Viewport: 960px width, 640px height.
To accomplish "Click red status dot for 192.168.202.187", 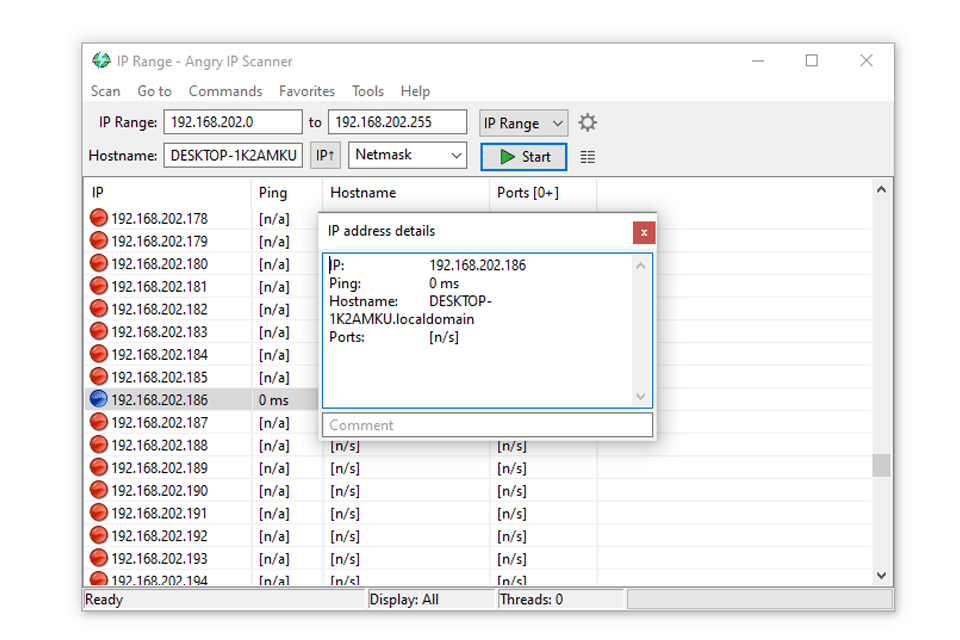I will click(99, 422).
